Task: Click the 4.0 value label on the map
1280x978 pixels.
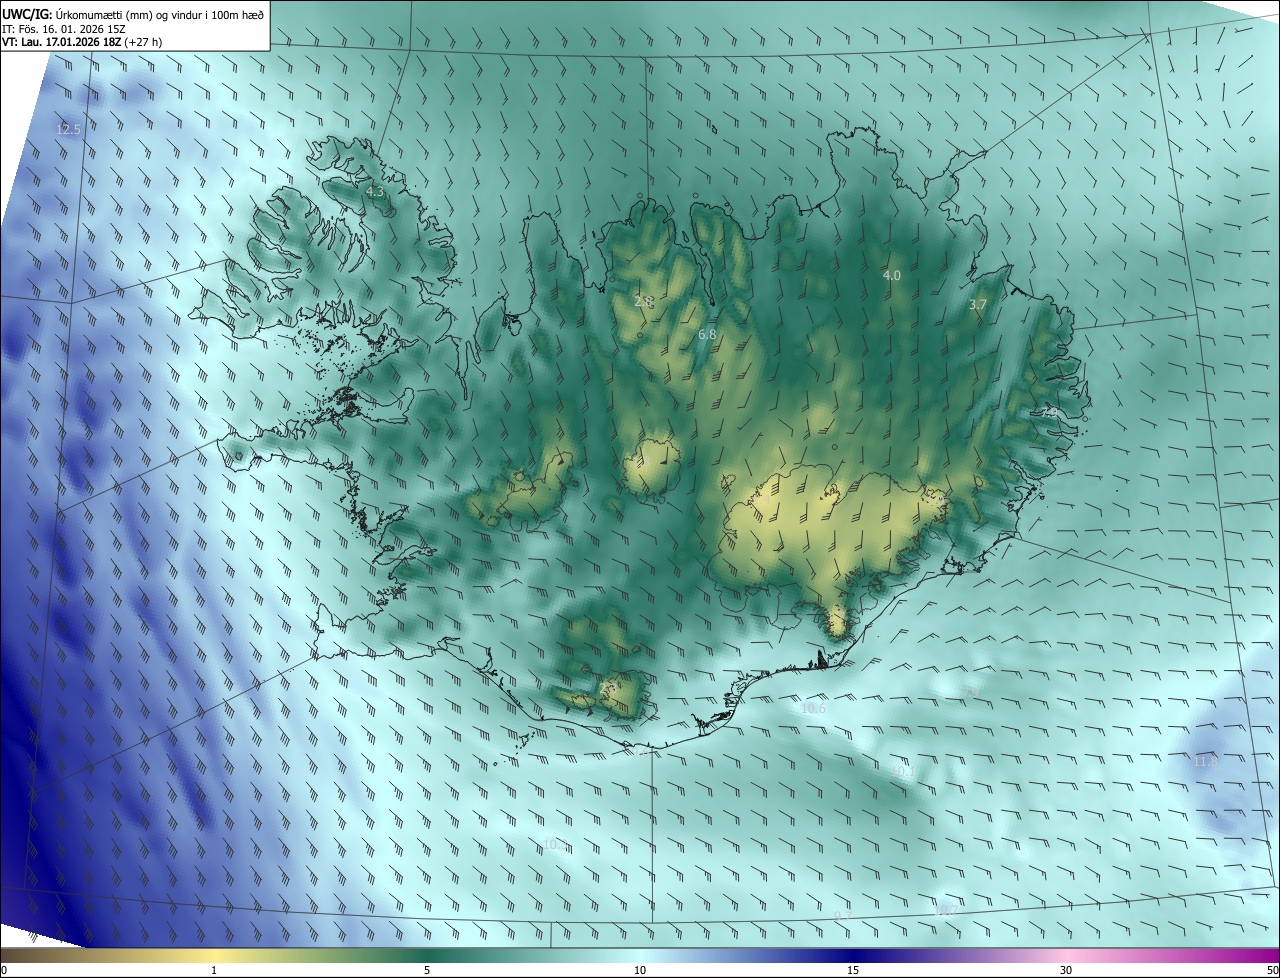Action: click(x=892, y=275)
